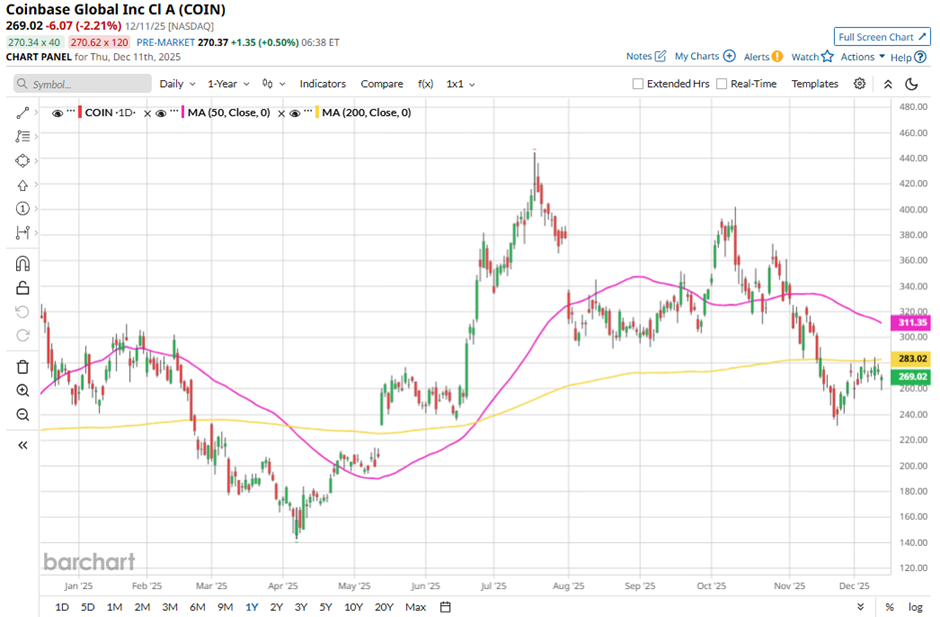Screen dimensions: 940x617
Task: Open the Indicators menu
Action: 322,84
